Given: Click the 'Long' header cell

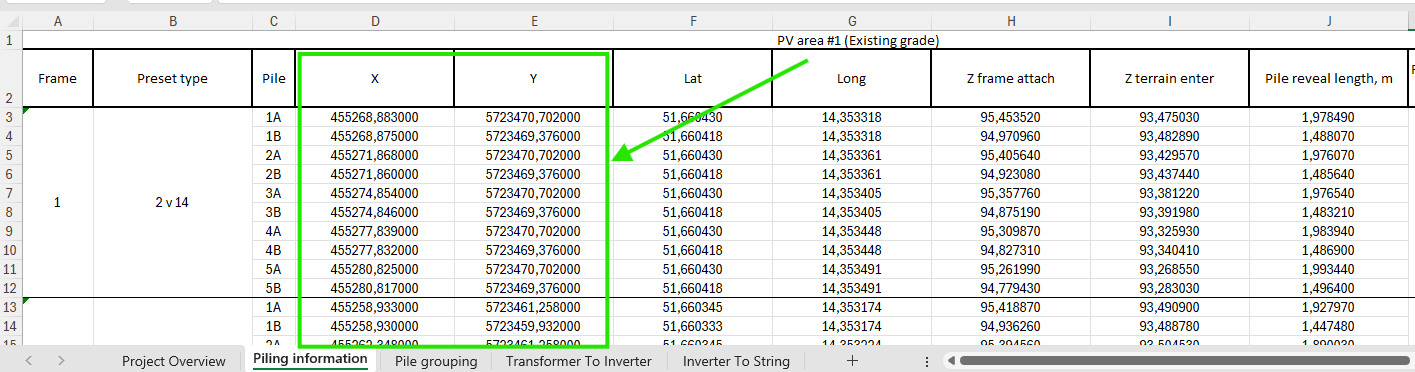Looking at the screenshot, I should pos(851,78).
